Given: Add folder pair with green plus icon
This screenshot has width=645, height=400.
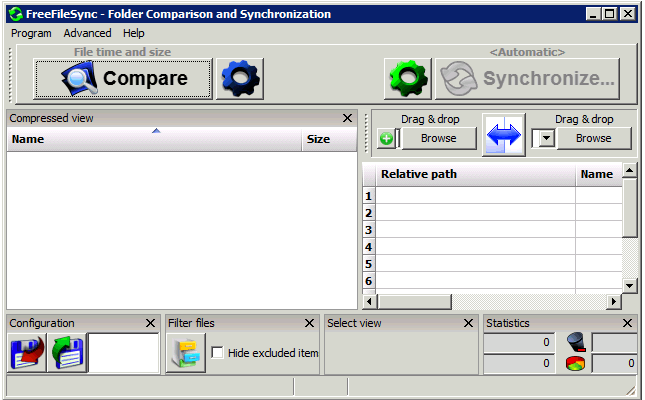Looking at the screenshot, I should click(386, 139).
